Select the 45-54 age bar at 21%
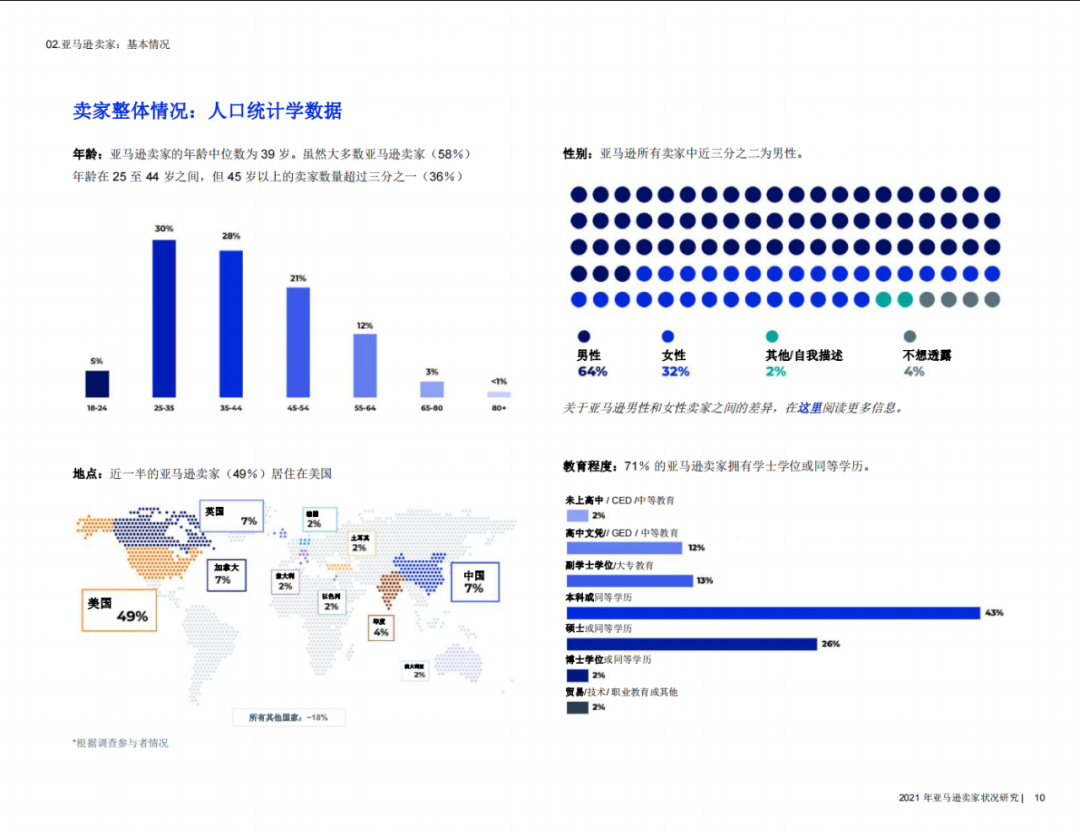The width and height of the screenshot is (1080, 835). coord(298,342)
